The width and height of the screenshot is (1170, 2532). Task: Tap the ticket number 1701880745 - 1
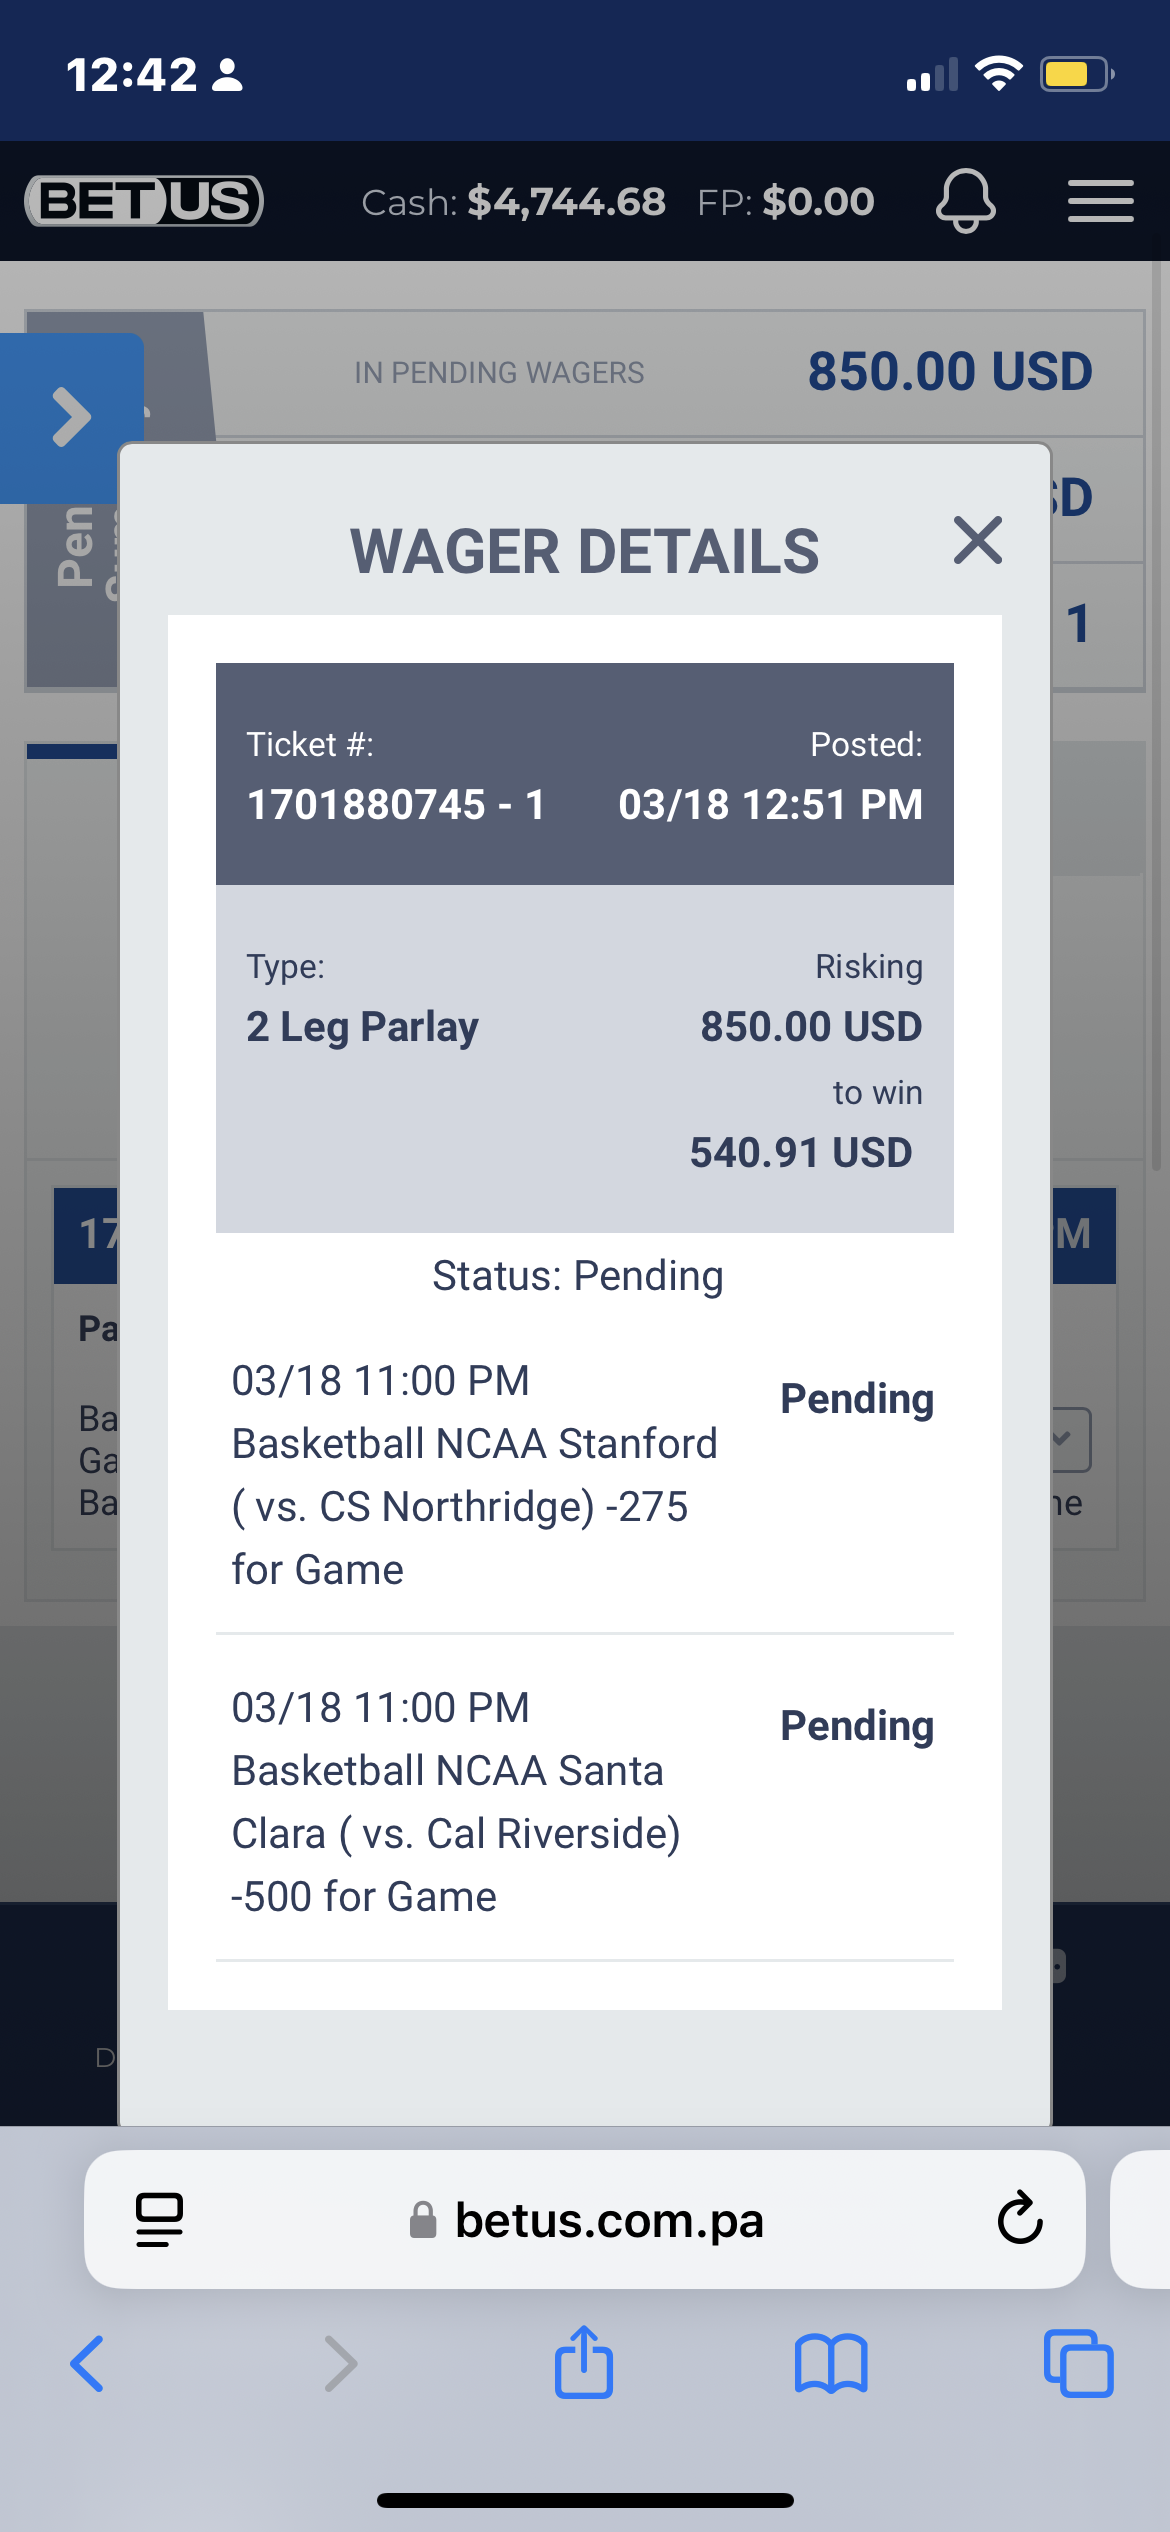[396, 805]
